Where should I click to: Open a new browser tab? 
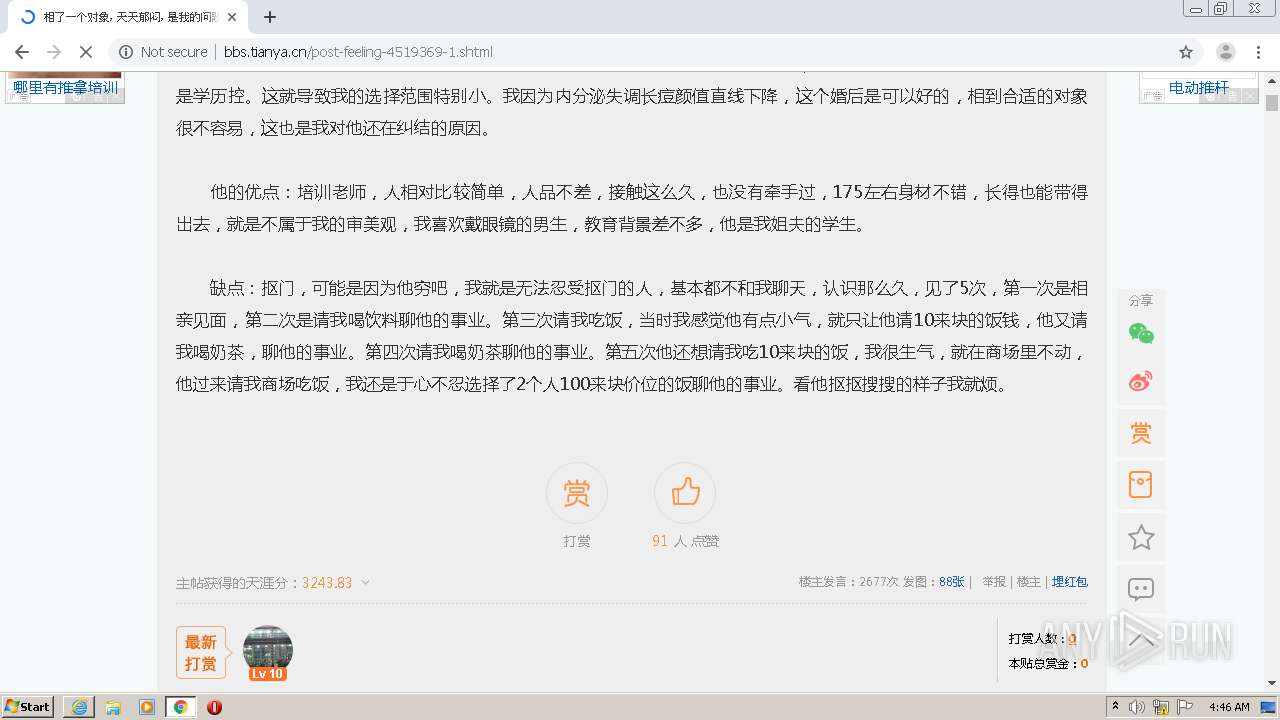(270, 17)
